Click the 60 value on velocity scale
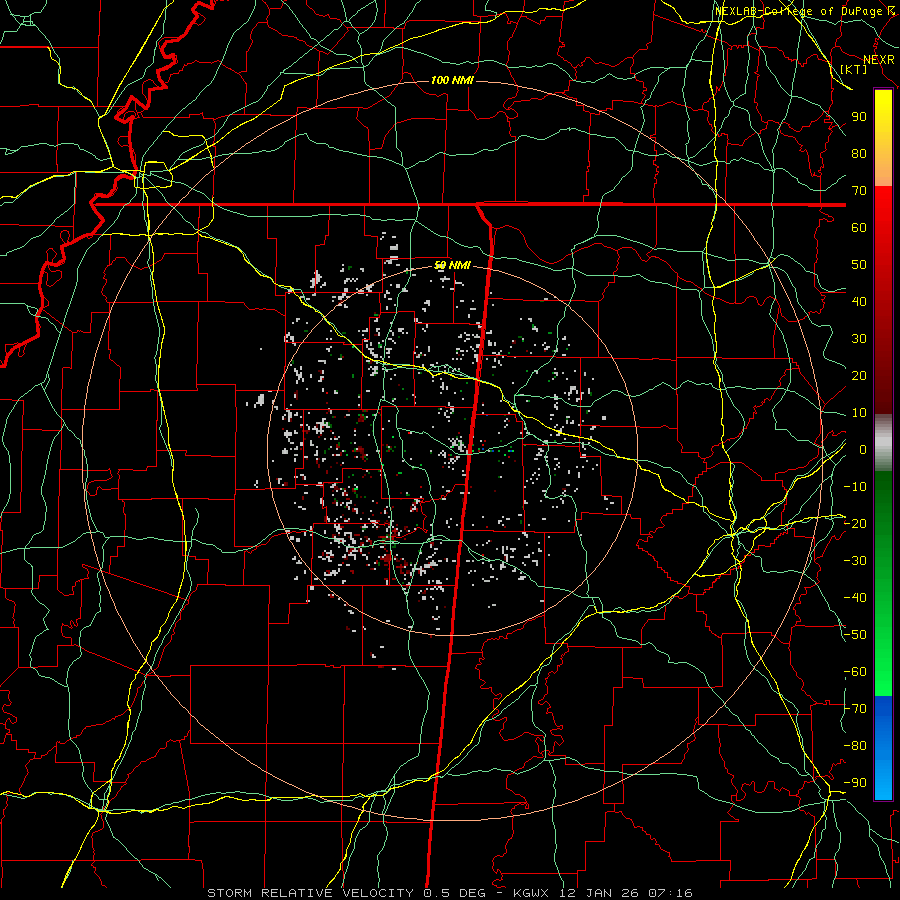The width and height of the screenshot is (900, 900). click(859, 227)
